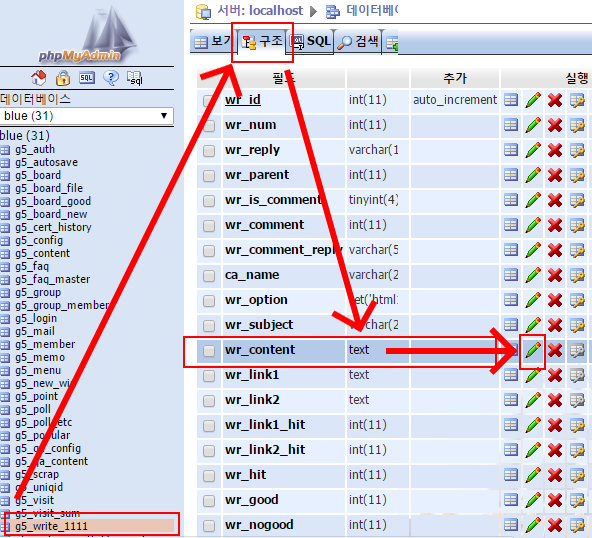Open phpMyAdmin documentation help icon
The width and height of the screenshot is (592, 538).
[111, 78]
